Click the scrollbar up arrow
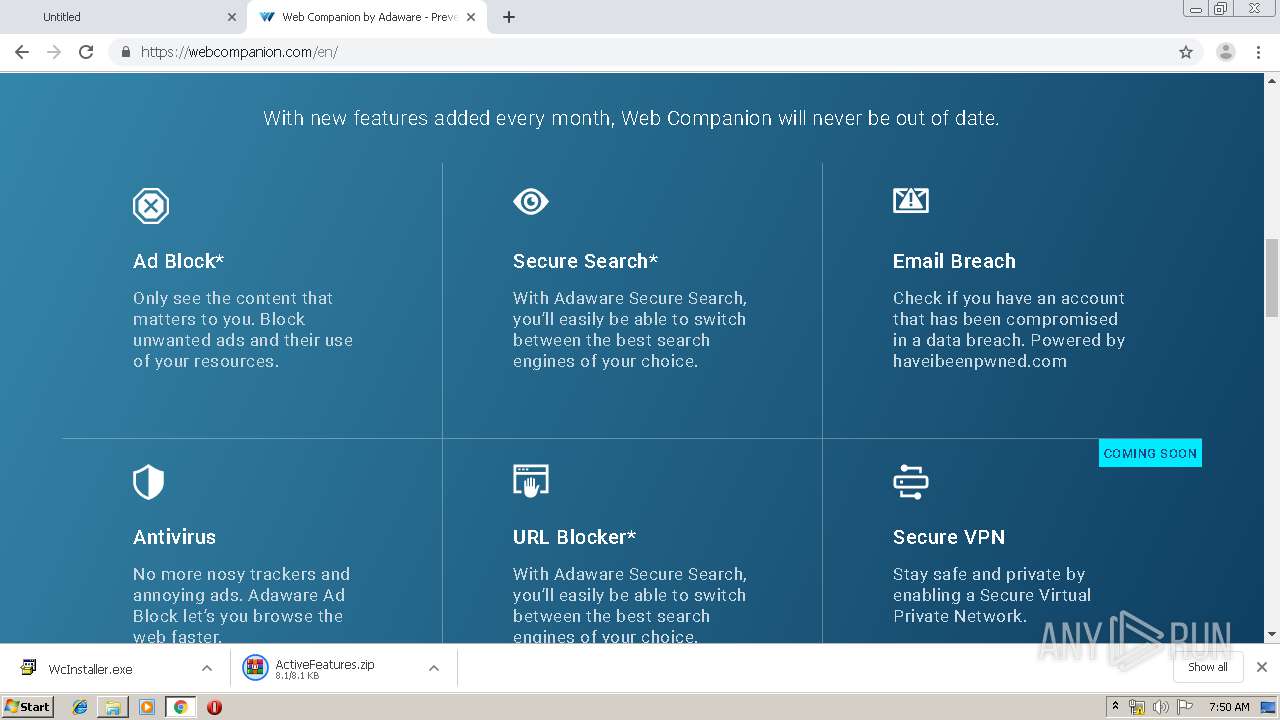The height and width of the screenshot is (720, 1280). point(1272,81)
